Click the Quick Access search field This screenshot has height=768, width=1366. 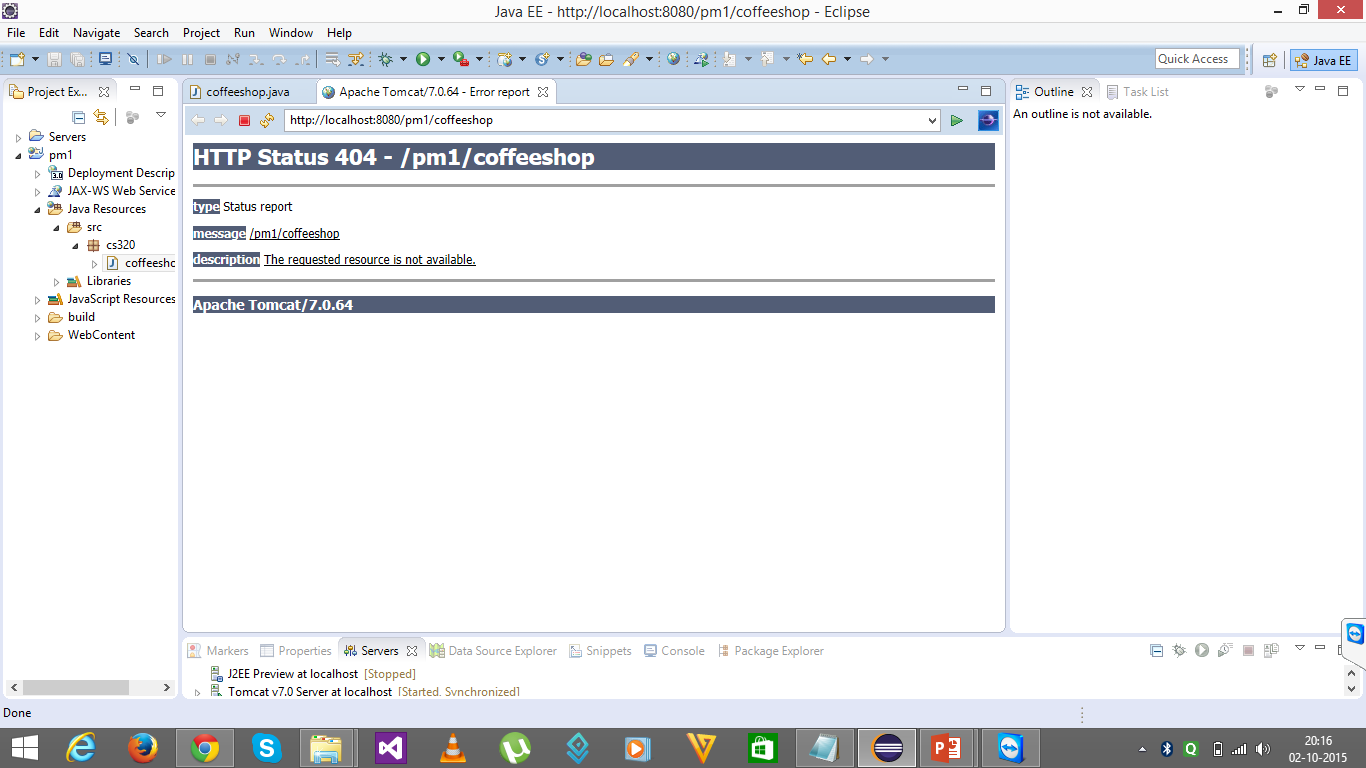pyautogui.click(x=1196, y=59)
